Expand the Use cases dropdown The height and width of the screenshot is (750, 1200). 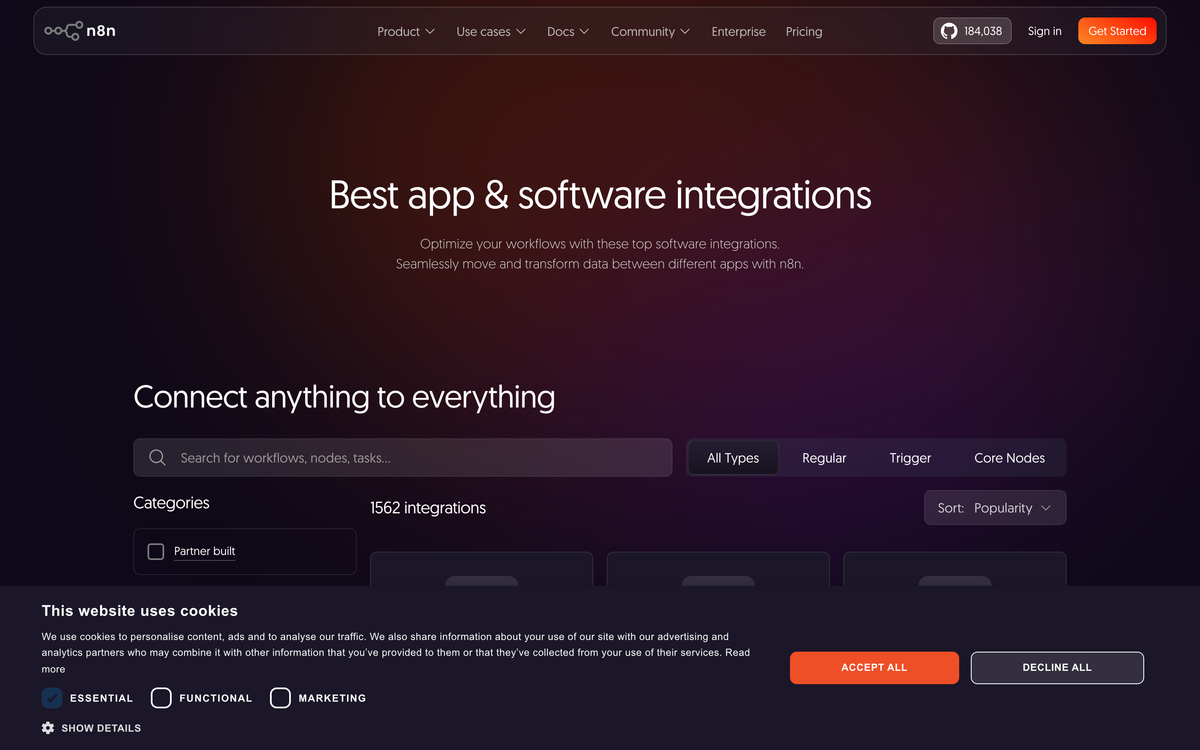pos(490,31)
